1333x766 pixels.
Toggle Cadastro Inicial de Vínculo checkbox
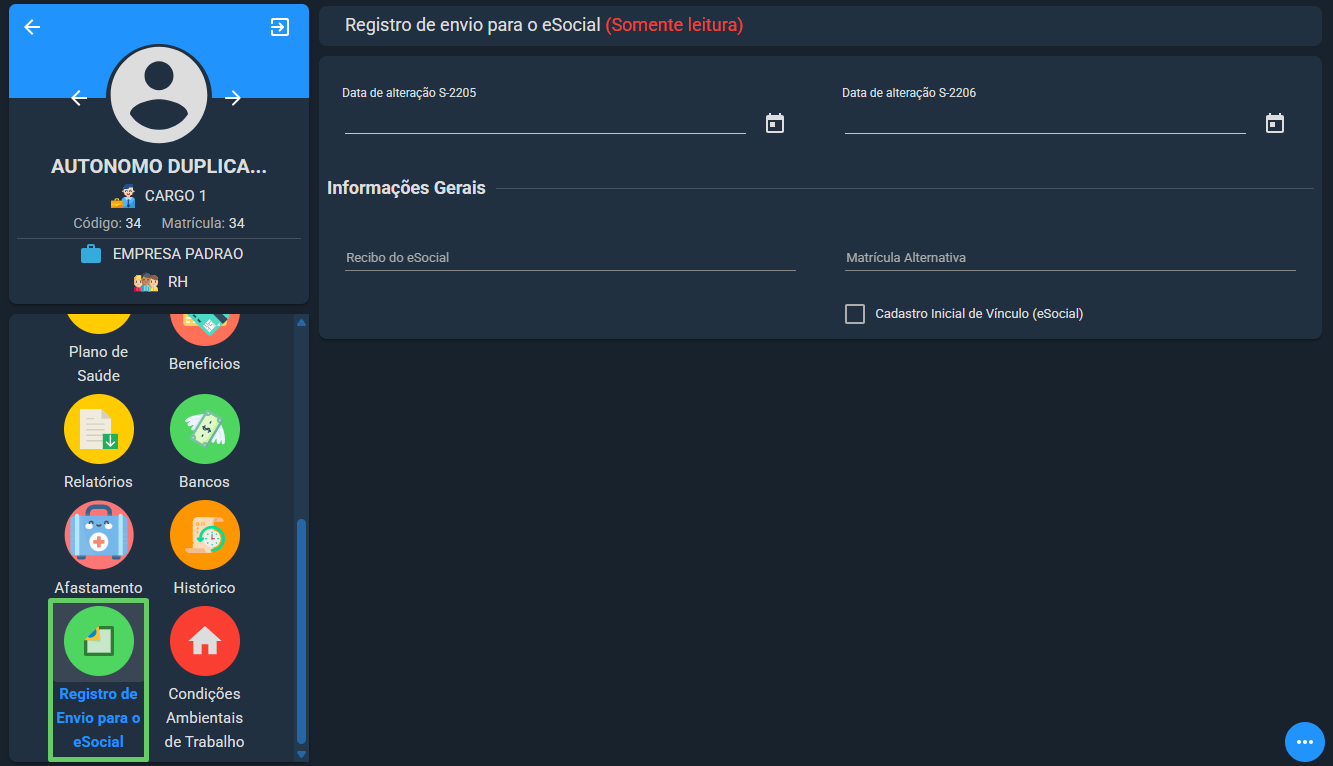point(855,314)
